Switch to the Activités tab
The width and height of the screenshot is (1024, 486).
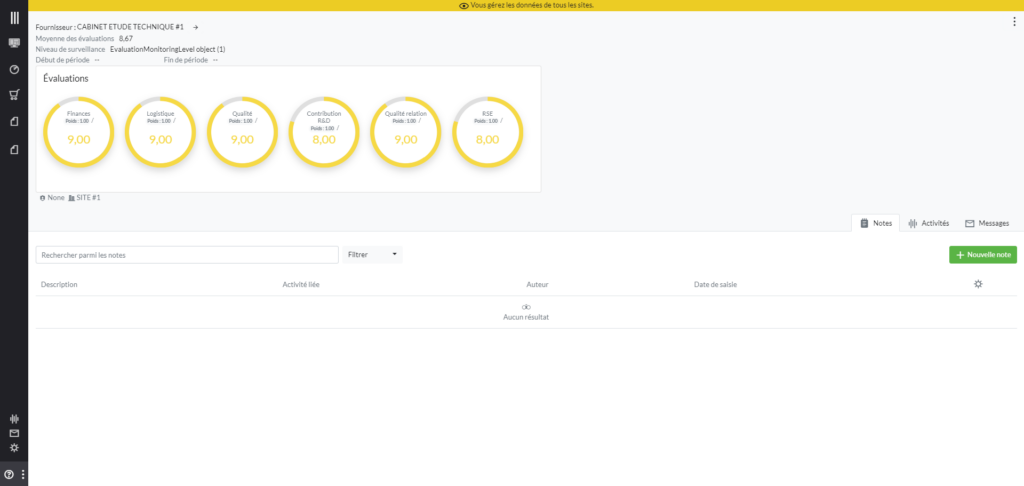tap(928, 223)
